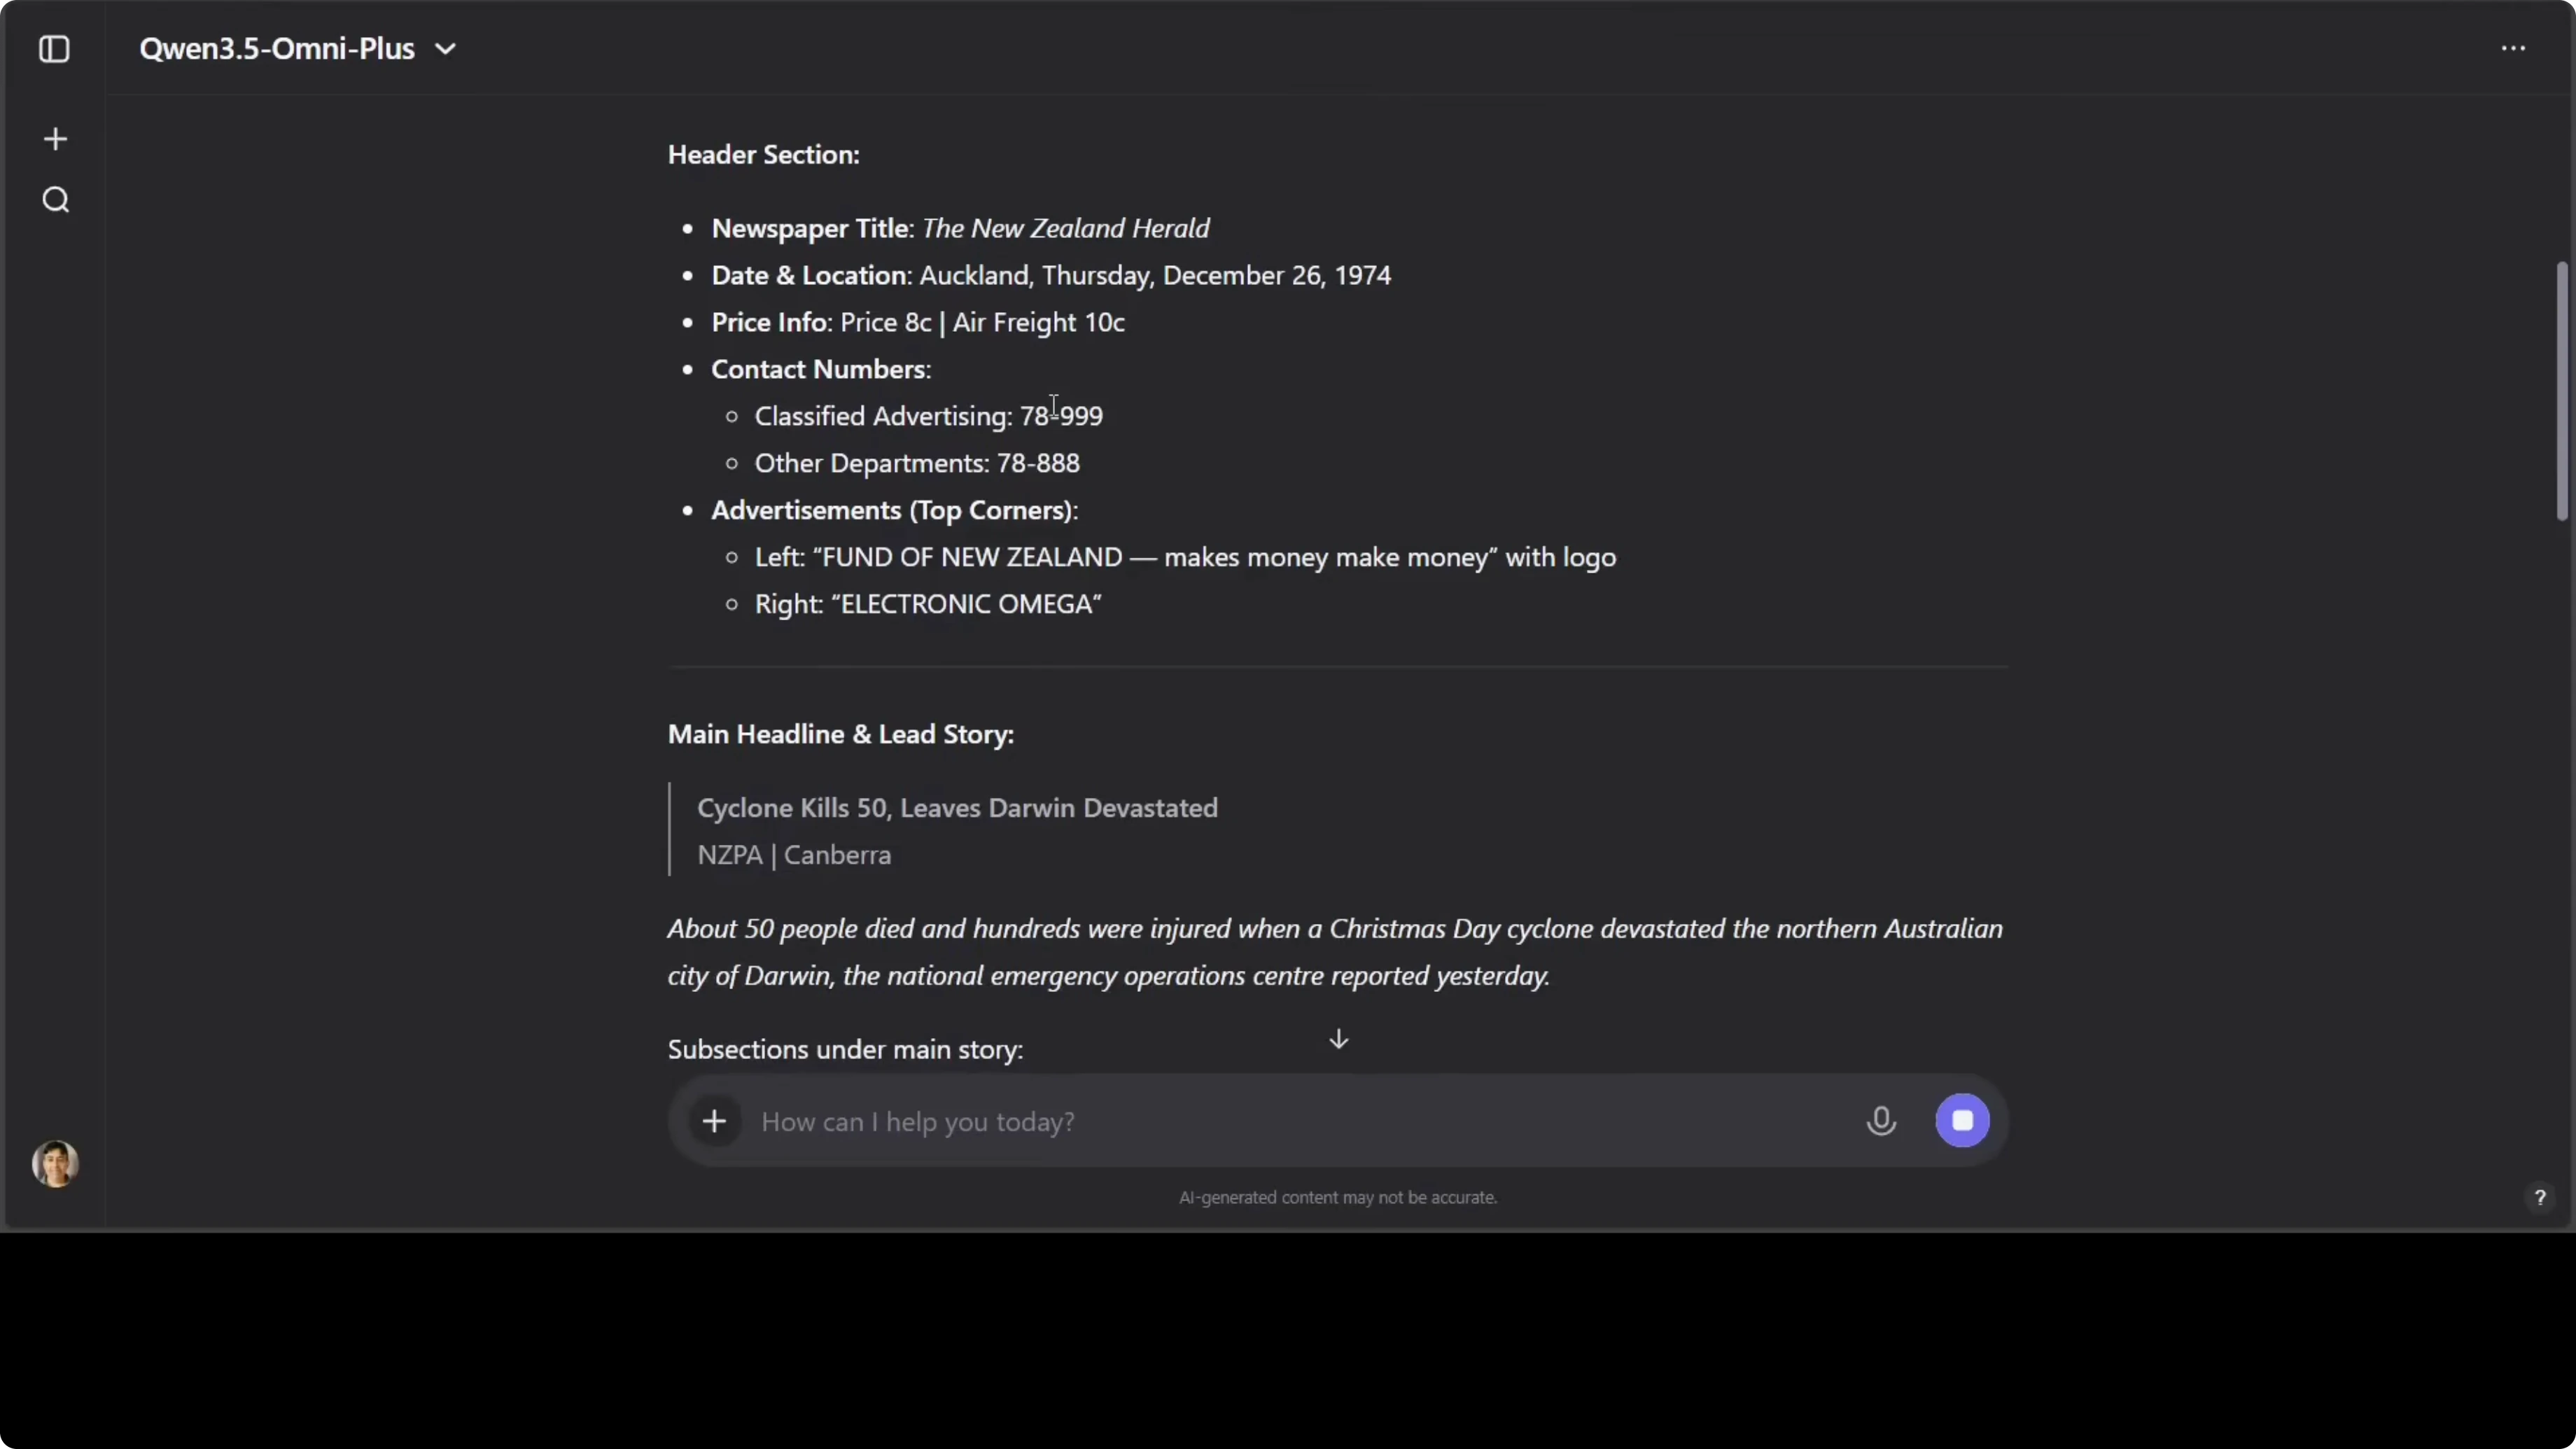
Task: Expand the Qwen3.5-Omni-Plus model dropdown chevron
Action: pos(446,49)
